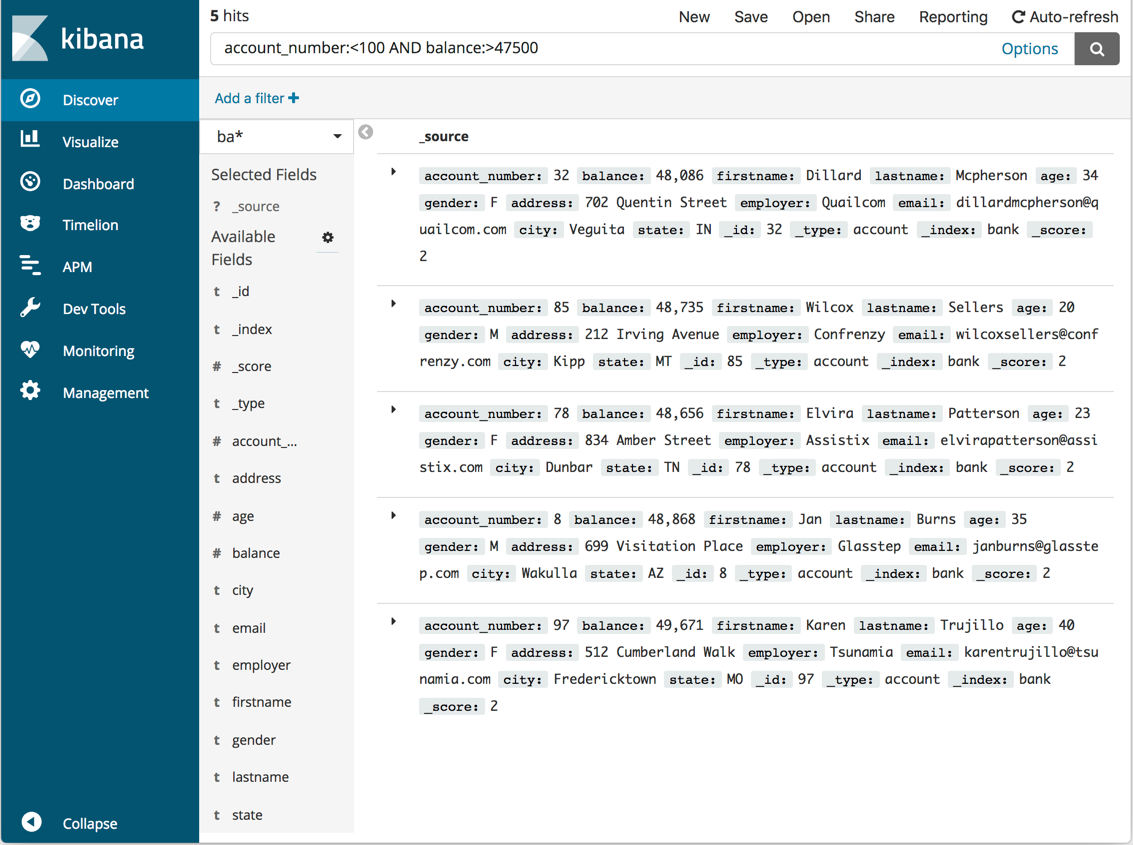
Task: Open Visualize via the bar chart icon
Action: click(x=31, y=141)
